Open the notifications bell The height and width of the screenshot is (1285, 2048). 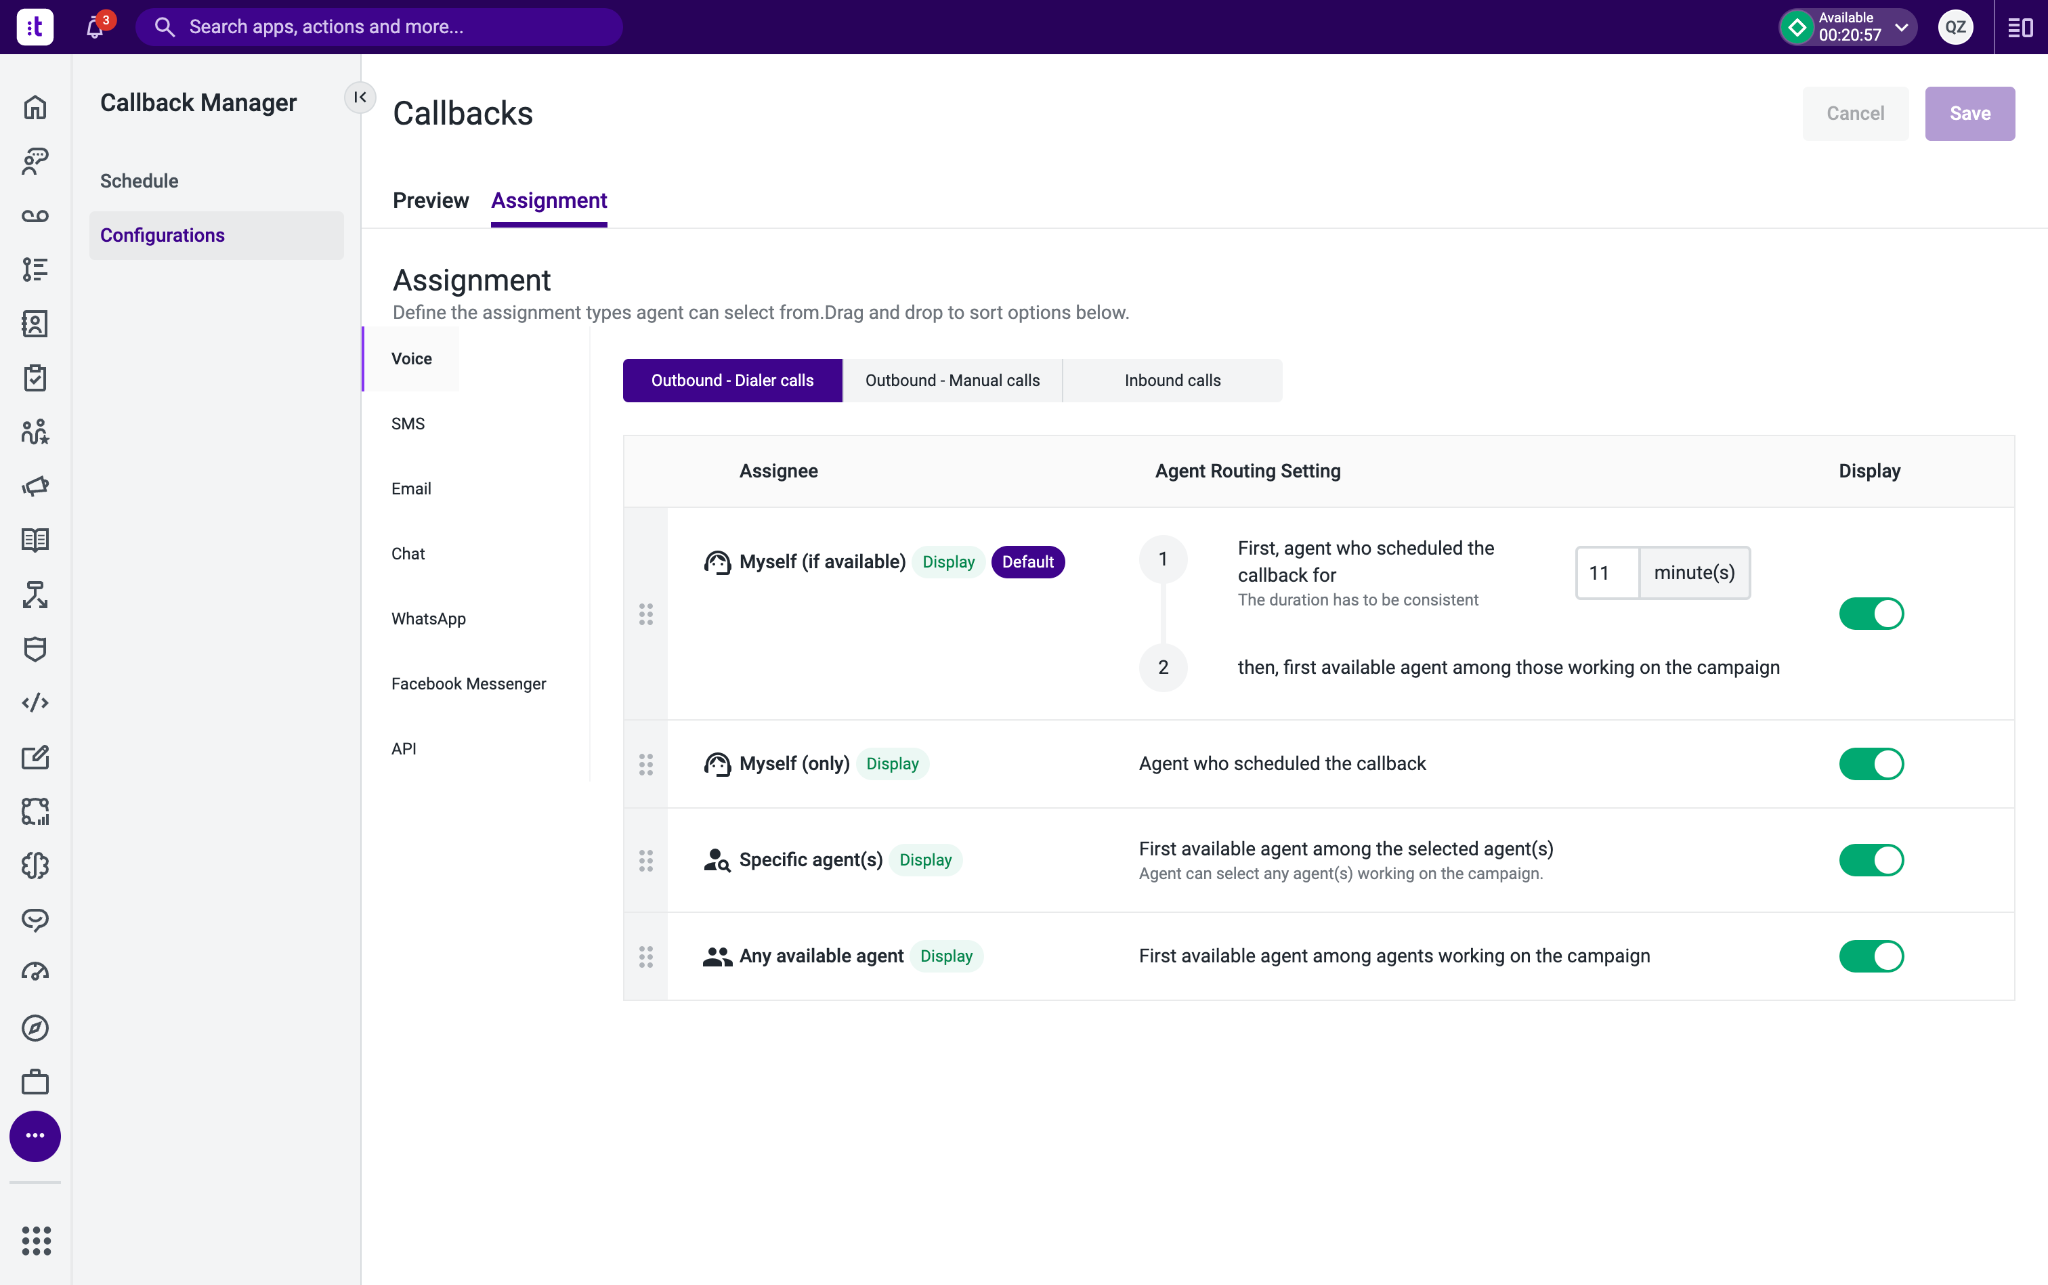pyautogui.click(x=96, y=27)
